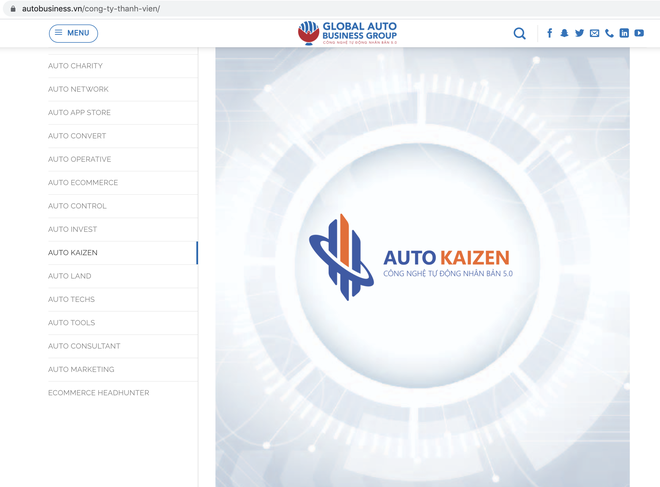Open the Snapchat social icon

pos(564,33)
